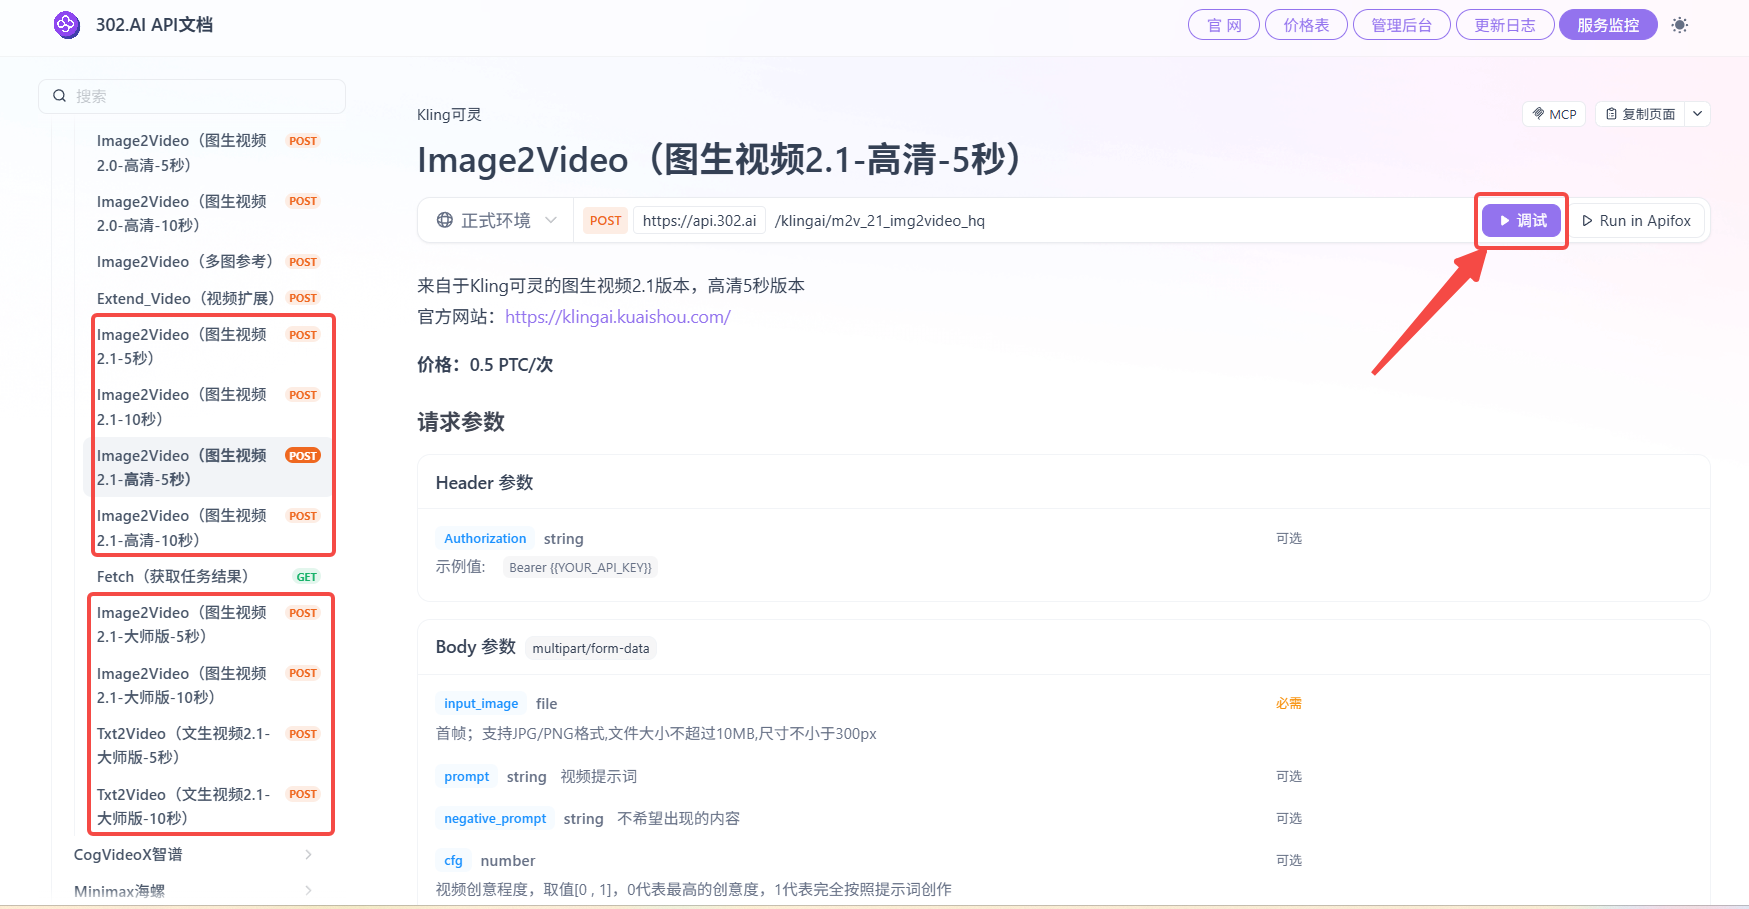This screenshot has height=909, width=1749.
Task: Click the https://api.302.ai base URL
Action: [699, 220]
